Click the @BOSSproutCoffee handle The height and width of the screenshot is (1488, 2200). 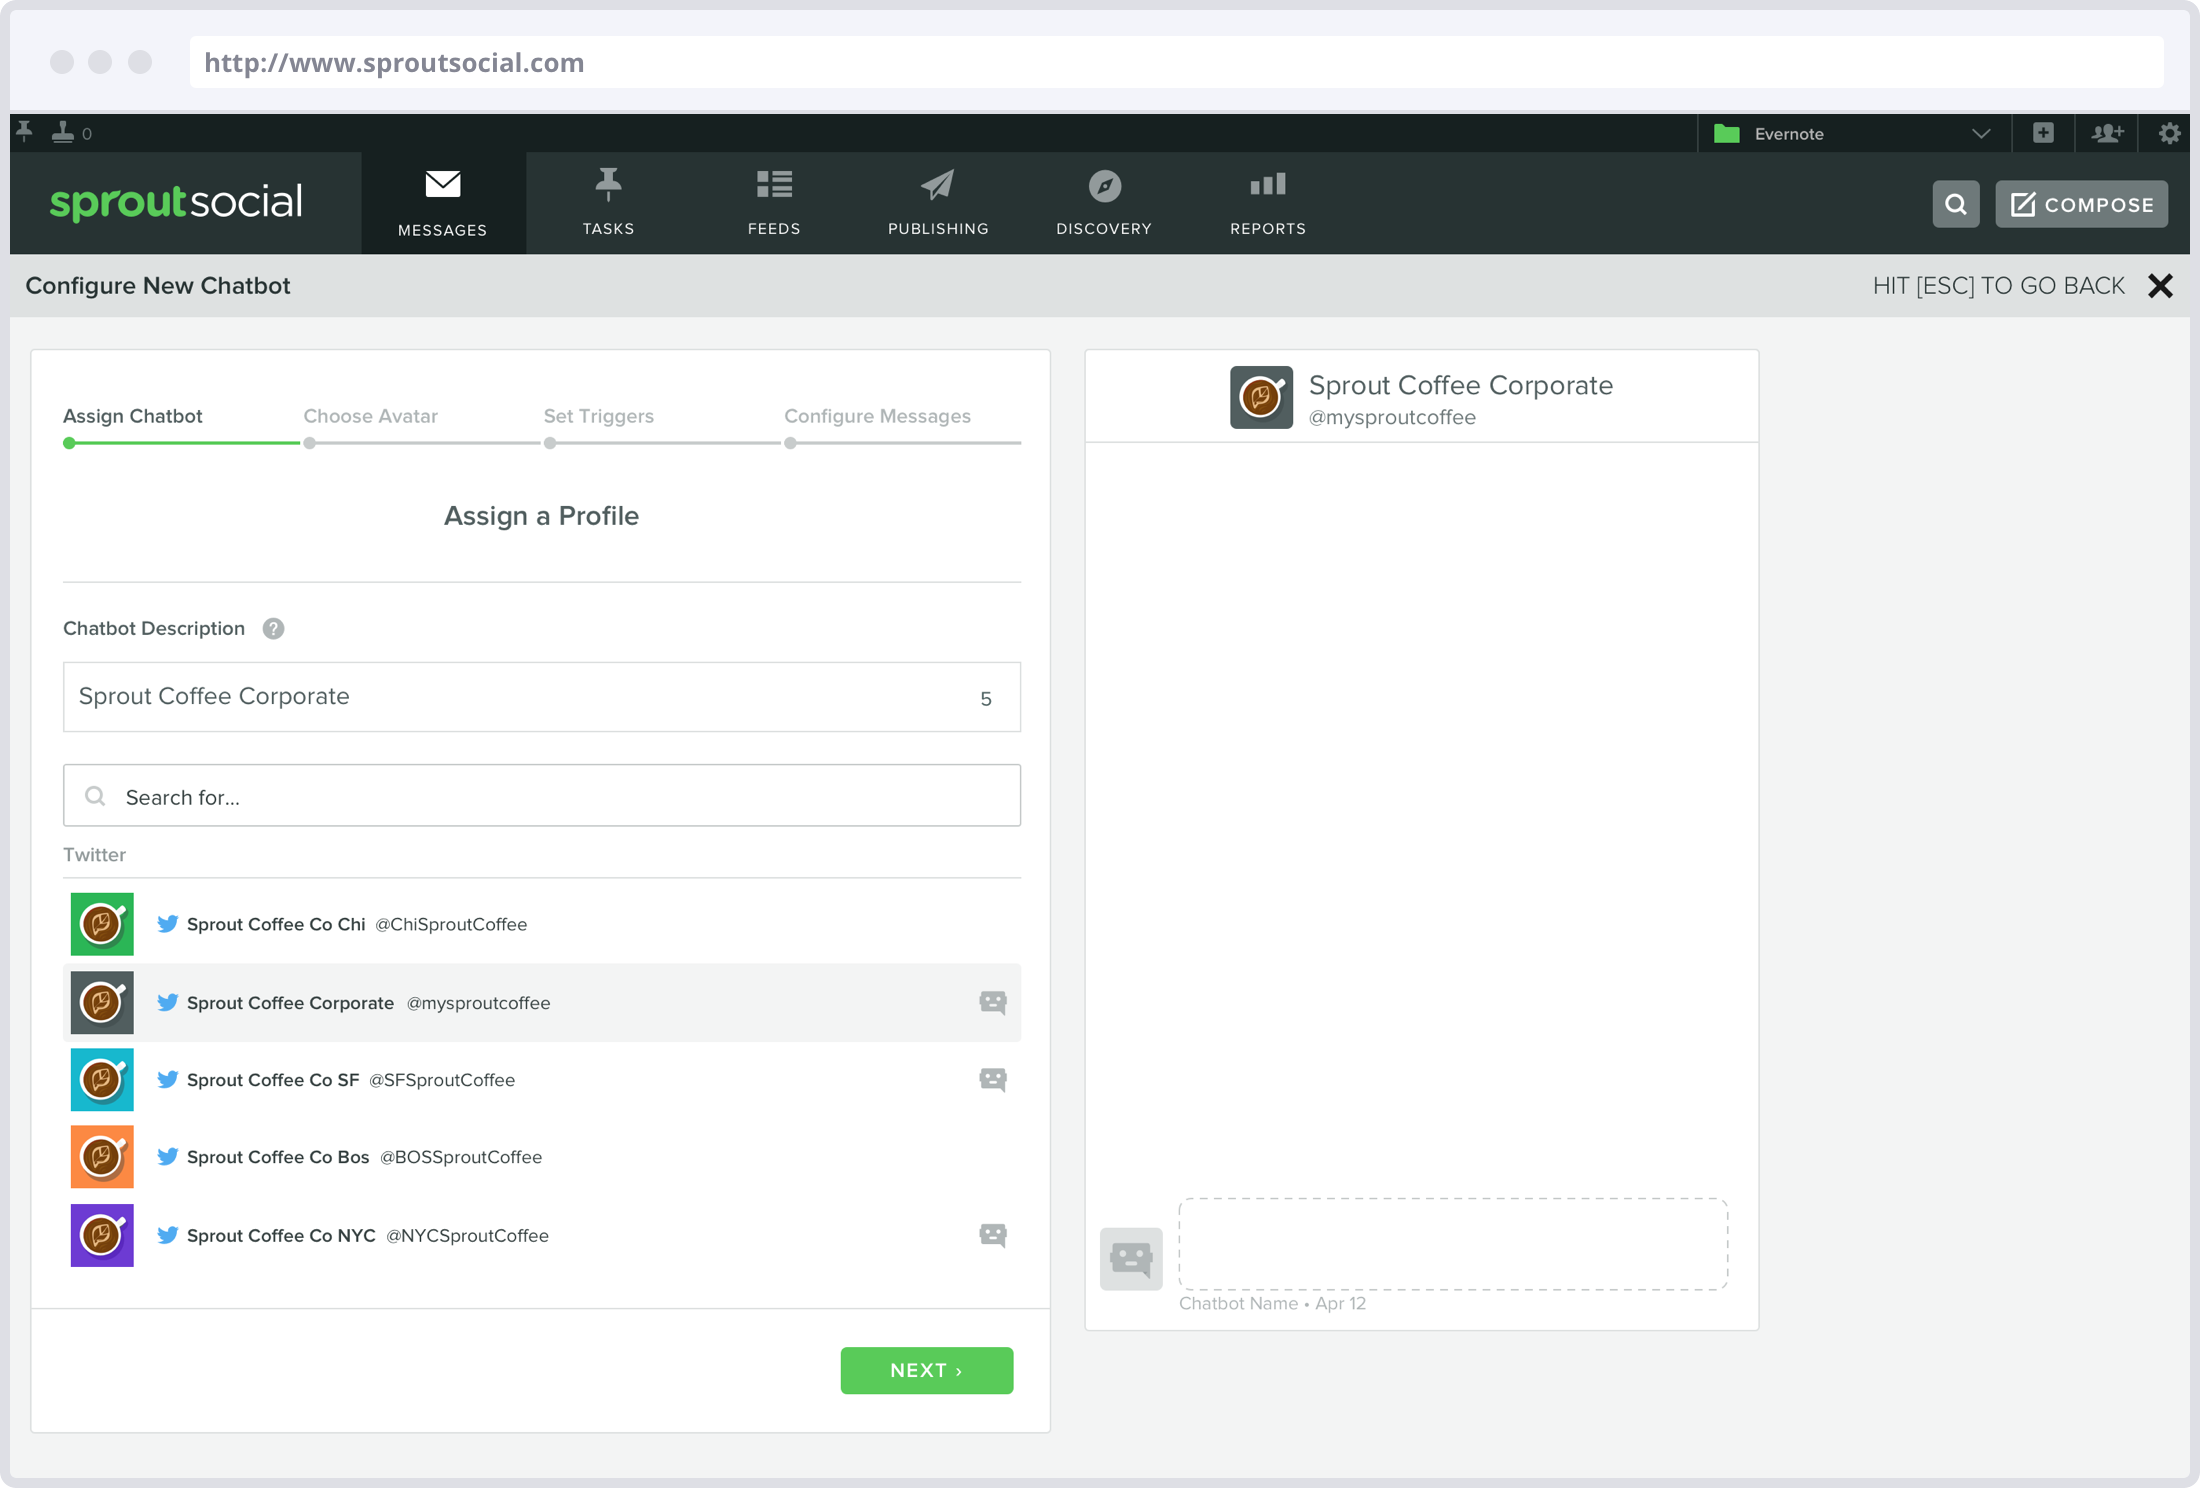(461, 1157)
